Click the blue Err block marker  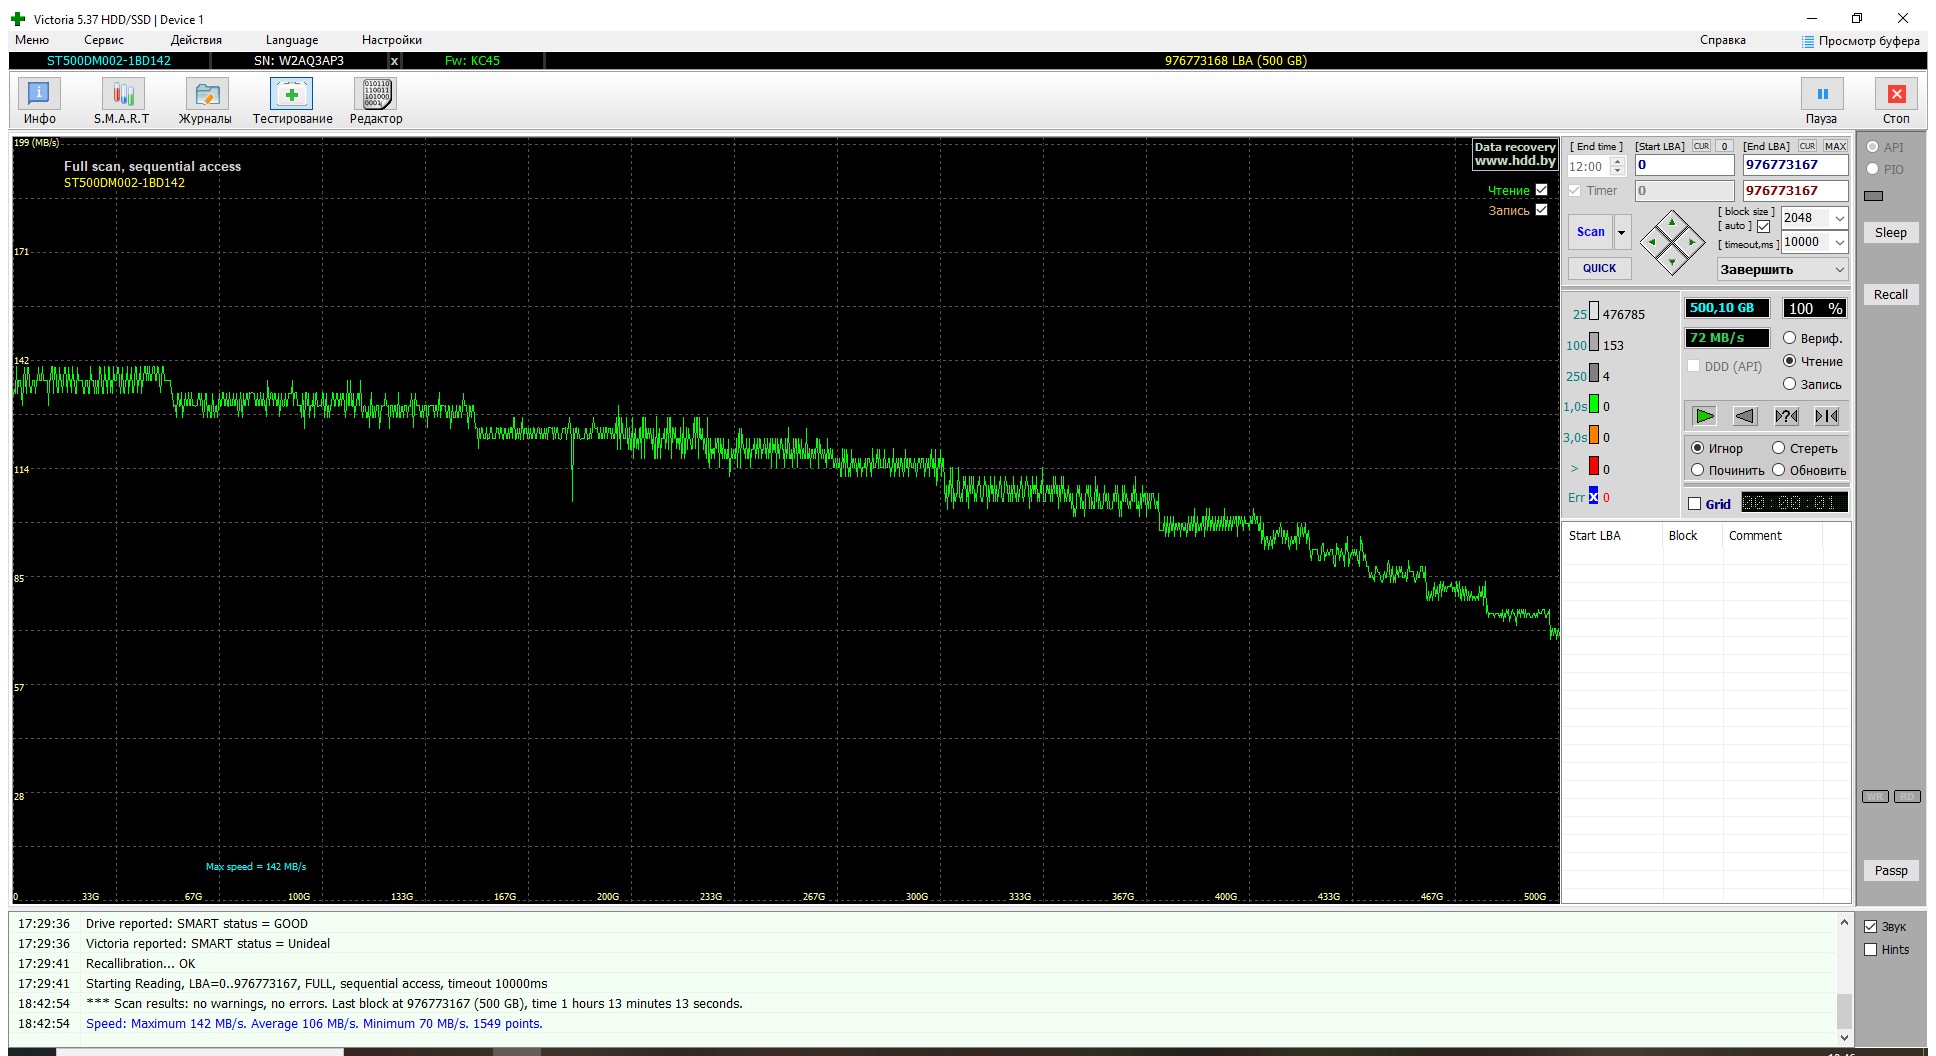click(x=1593, y=496)
